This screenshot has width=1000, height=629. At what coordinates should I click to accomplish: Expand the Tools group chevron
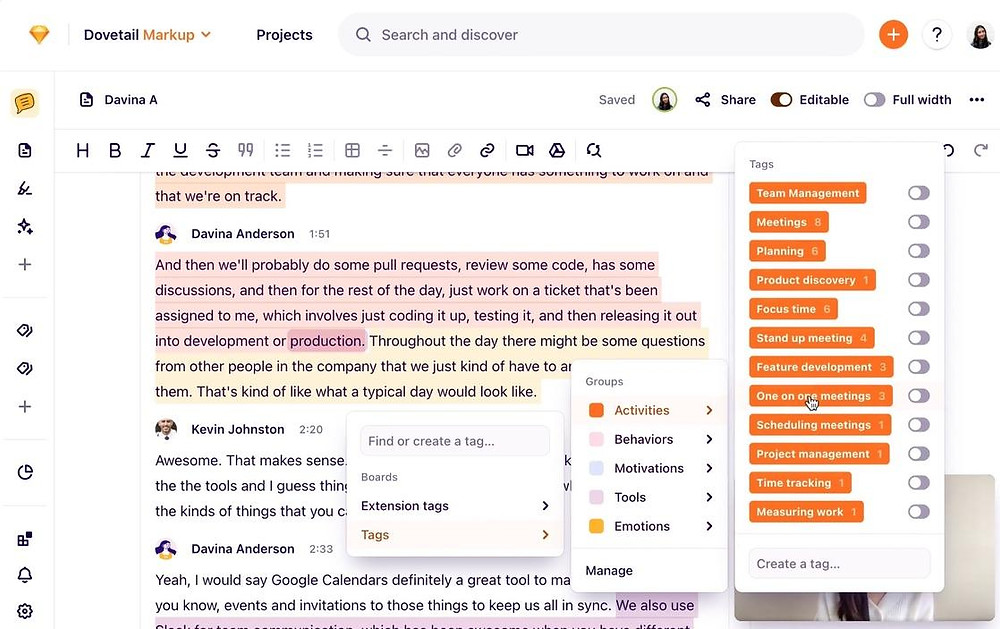[x=709, y=497]
